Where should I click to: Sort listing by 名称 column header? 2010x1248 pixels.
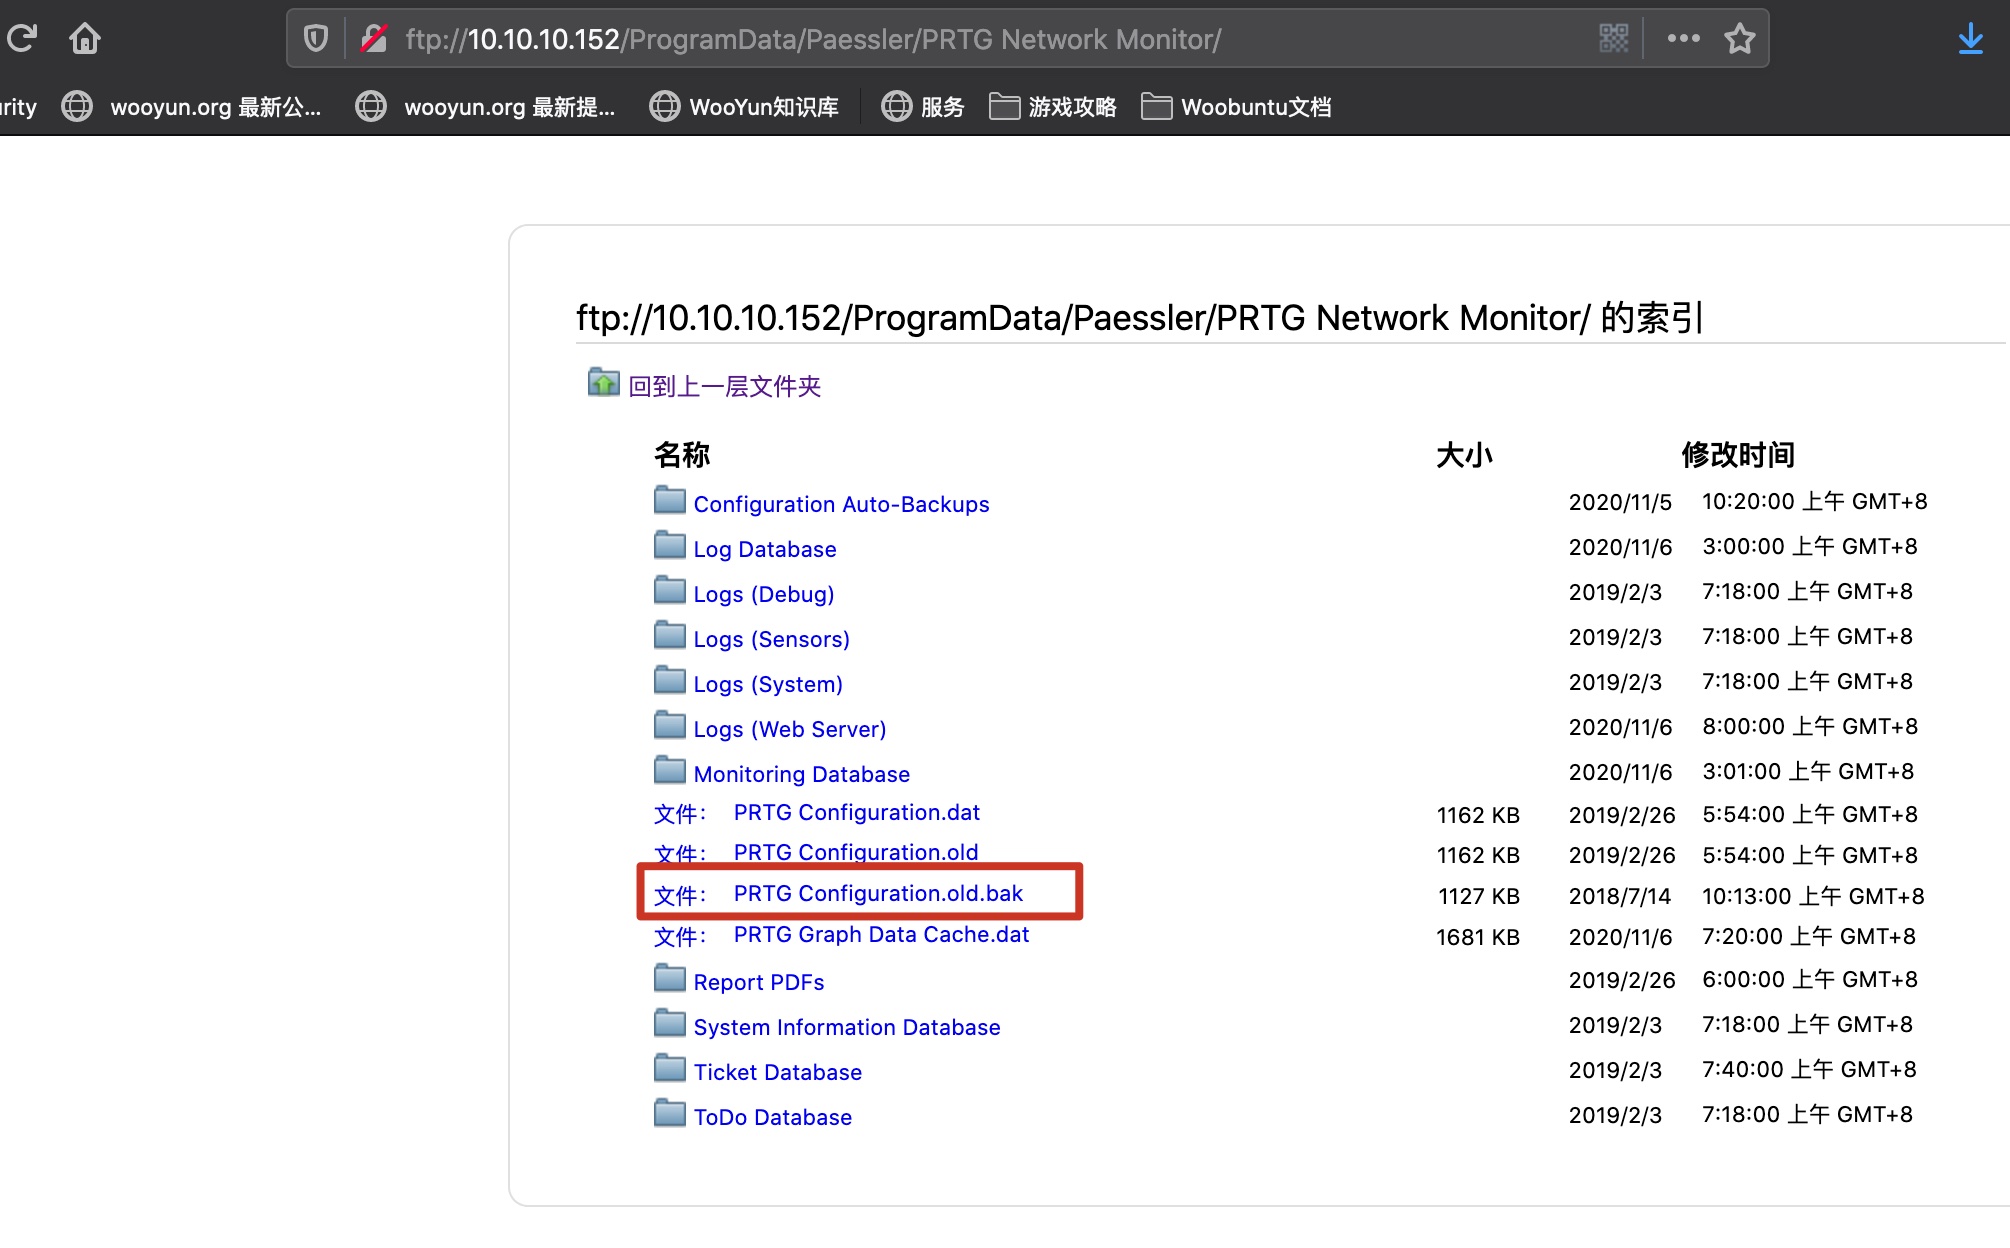681,455
